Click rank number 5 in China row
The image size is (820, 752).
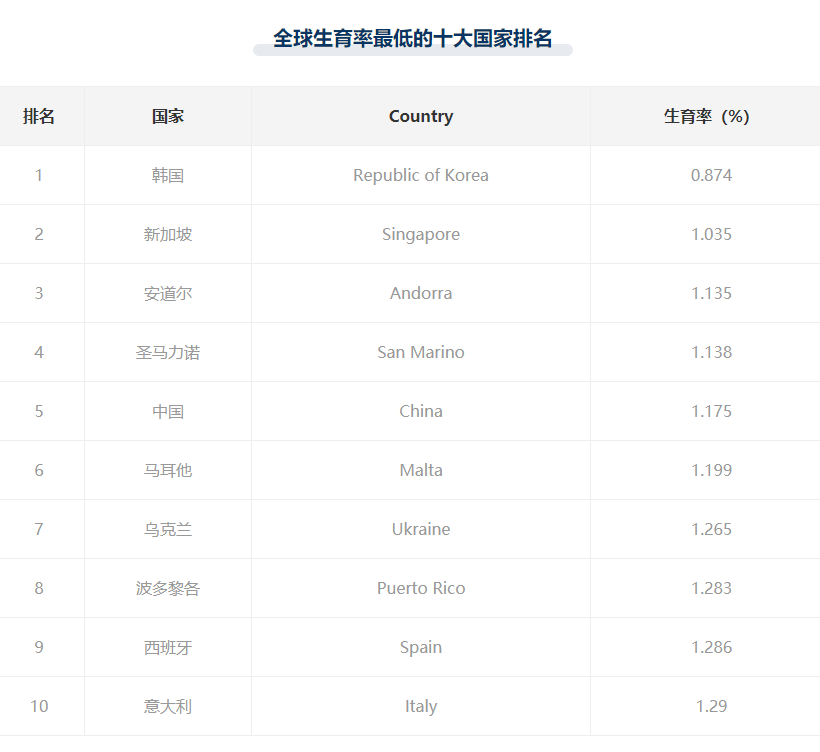coord(39,412)
